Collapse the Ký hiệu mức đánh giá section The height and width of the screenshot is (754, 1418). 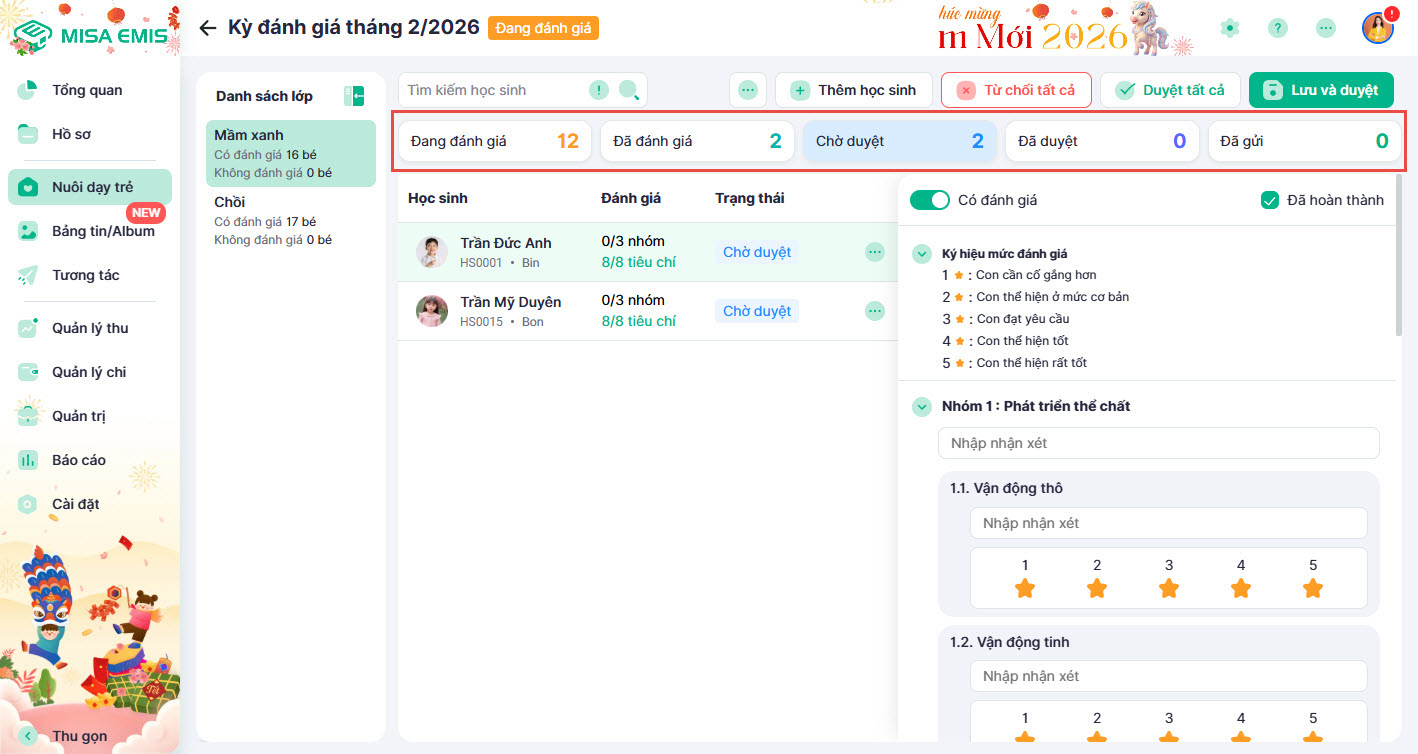[x=921, y=254]
